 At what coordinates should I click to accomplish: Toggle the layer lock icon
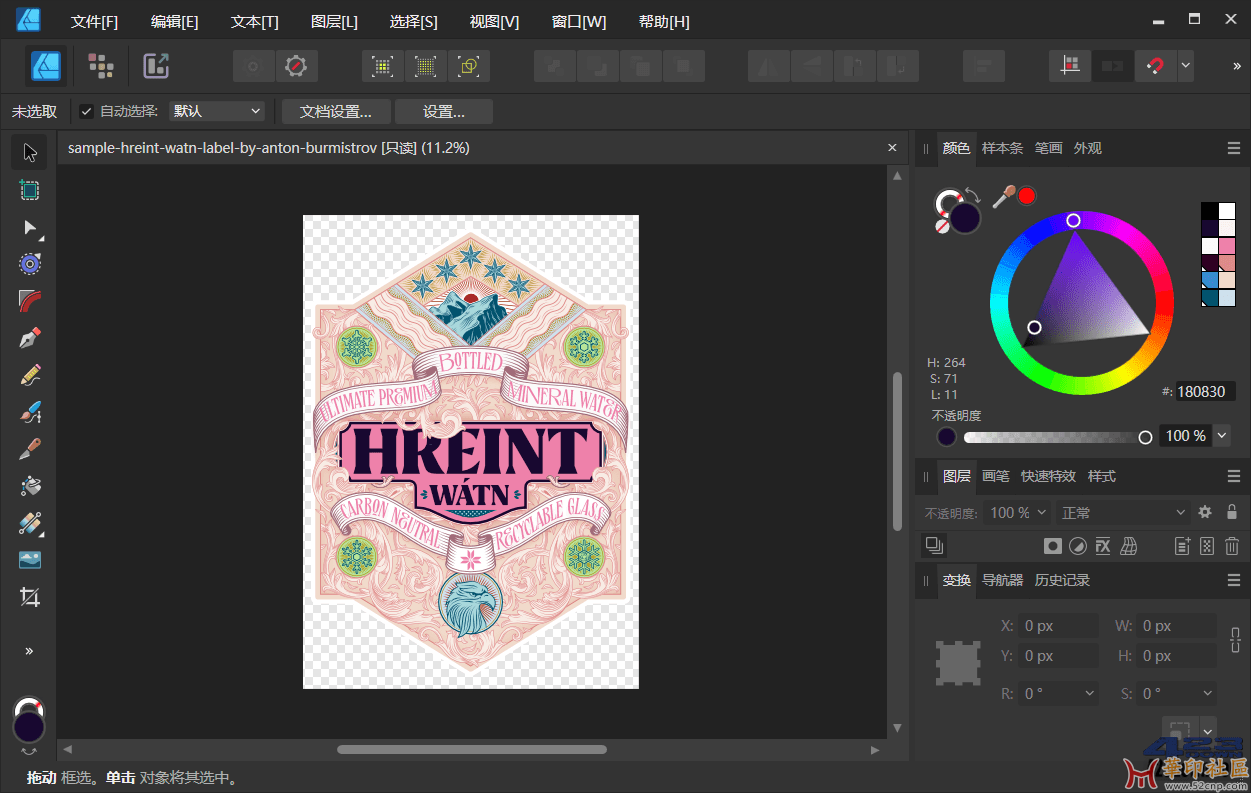coord(1232,512)
